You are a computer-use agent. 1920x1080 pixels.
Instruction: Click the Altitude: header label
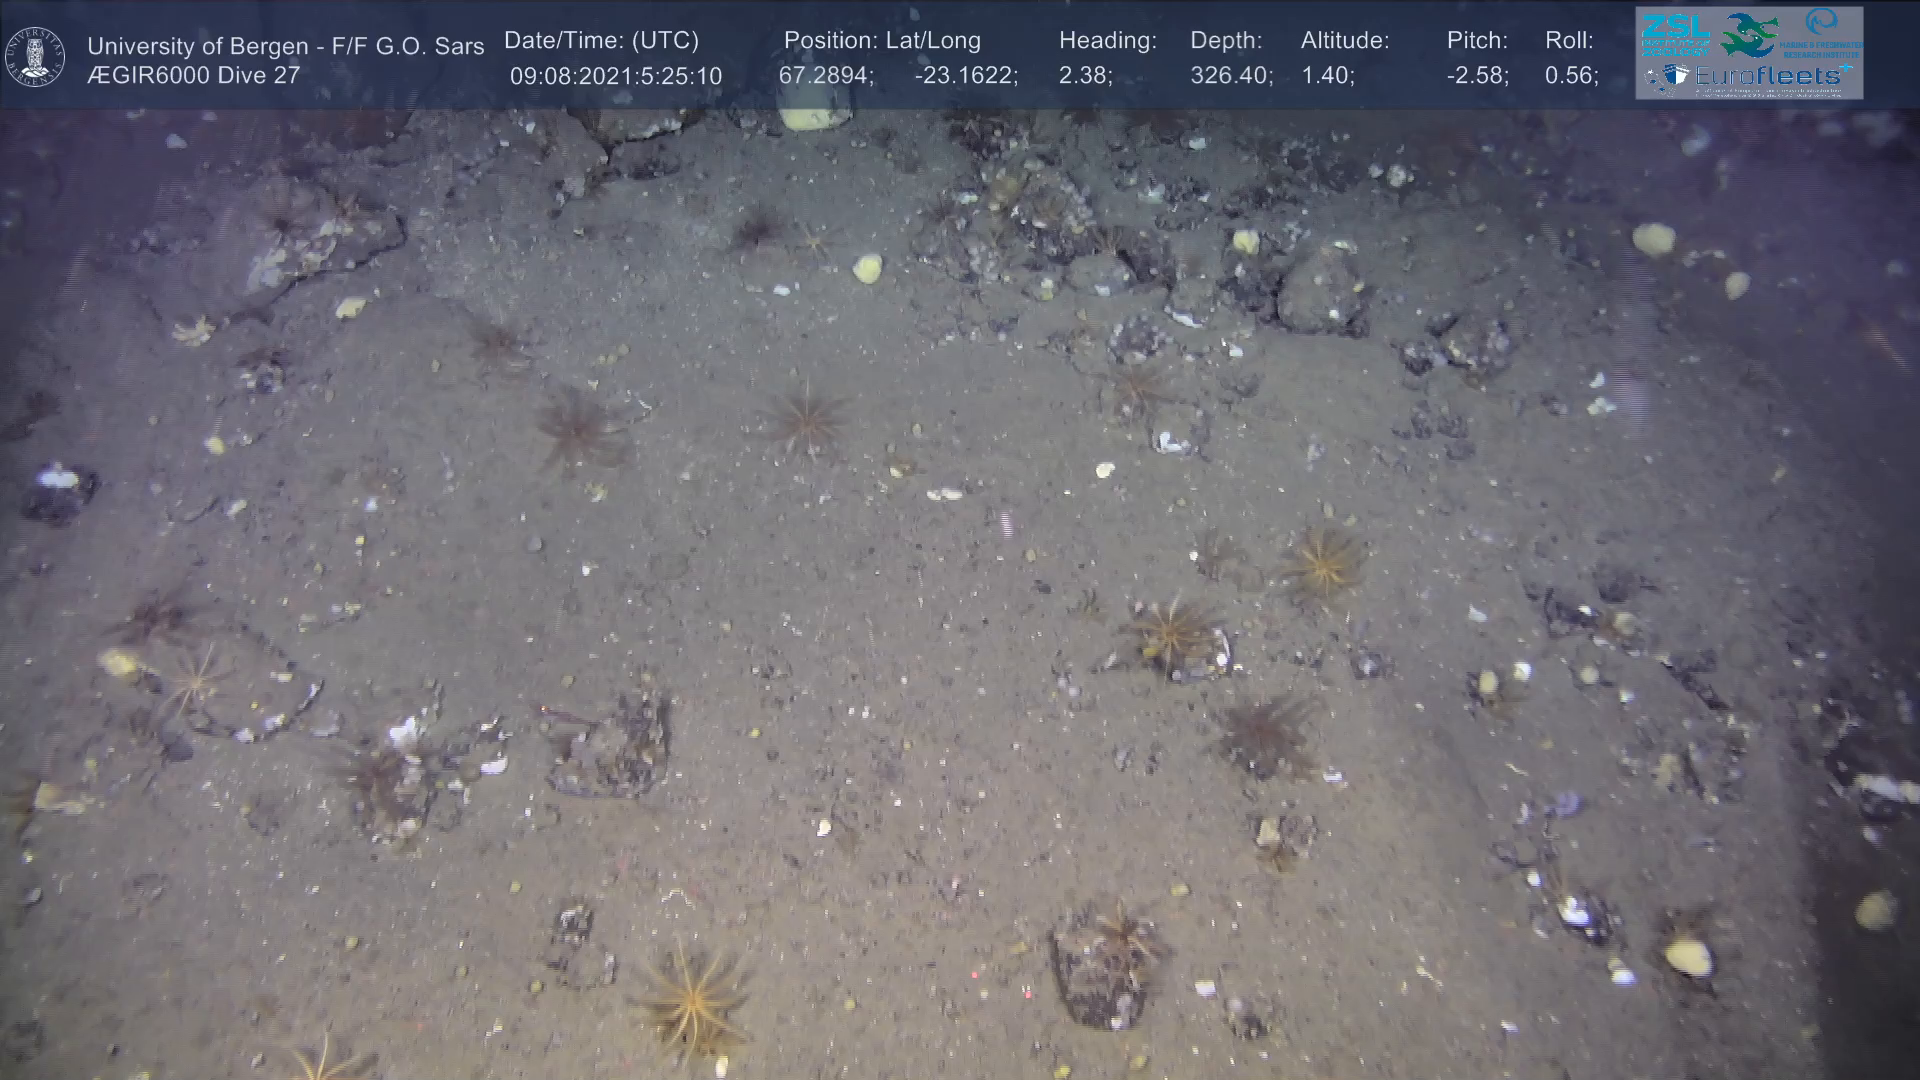point(1345,41)
